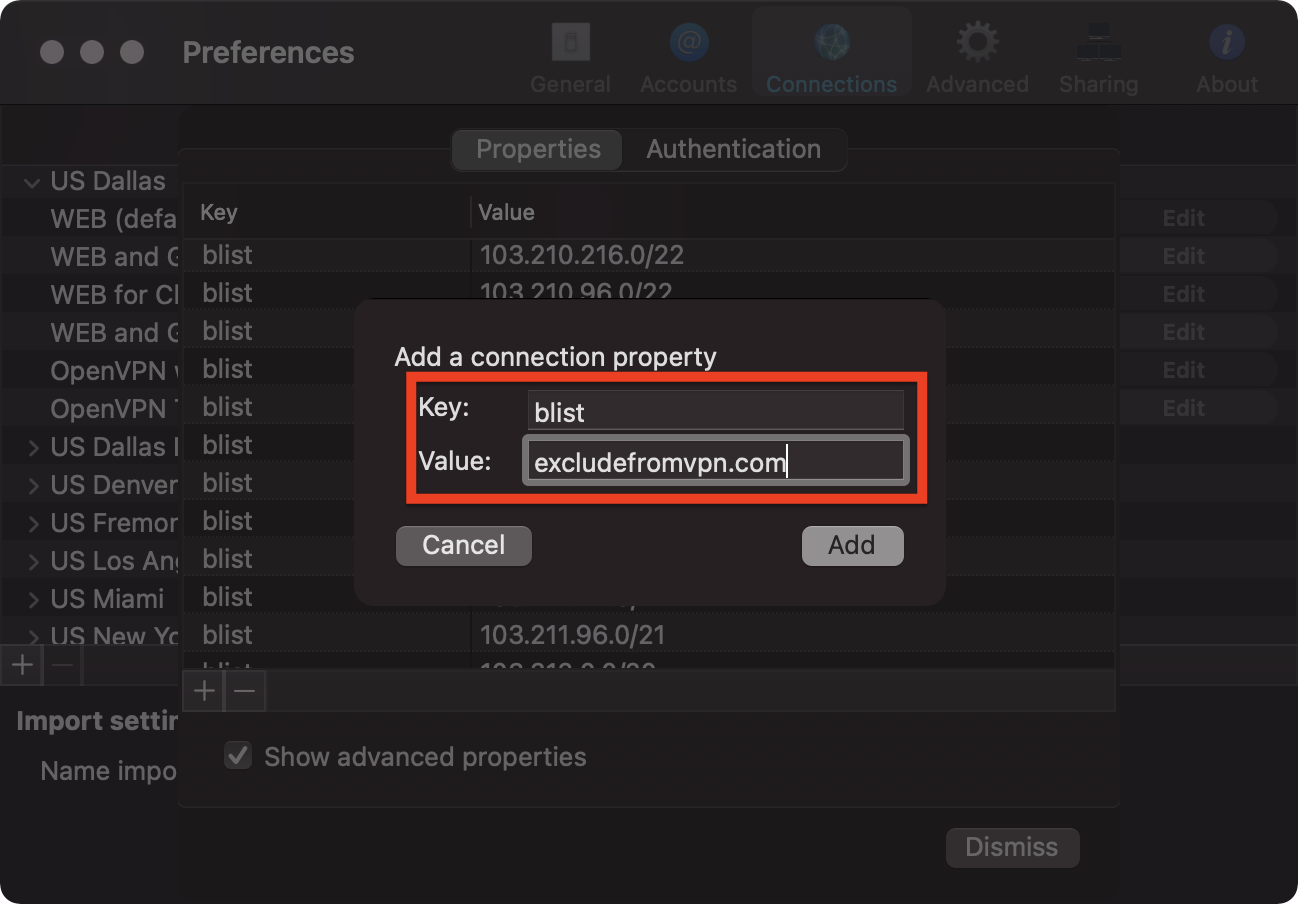Click the minus icon under properties table
The image size is (1298, 904).
click(244, 690)
